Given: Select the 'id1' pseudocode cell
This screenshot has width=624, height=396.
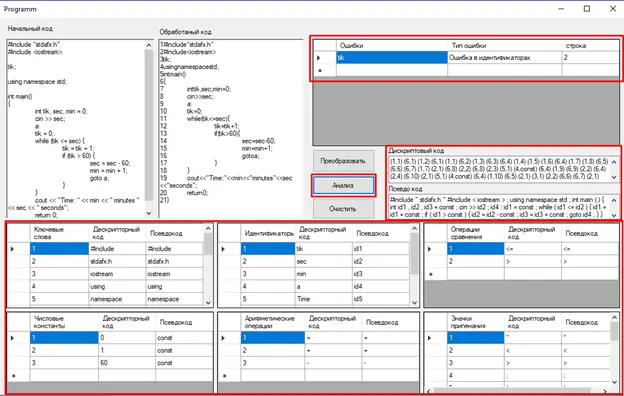Looking at the screenshot, I should click(381, 249).
